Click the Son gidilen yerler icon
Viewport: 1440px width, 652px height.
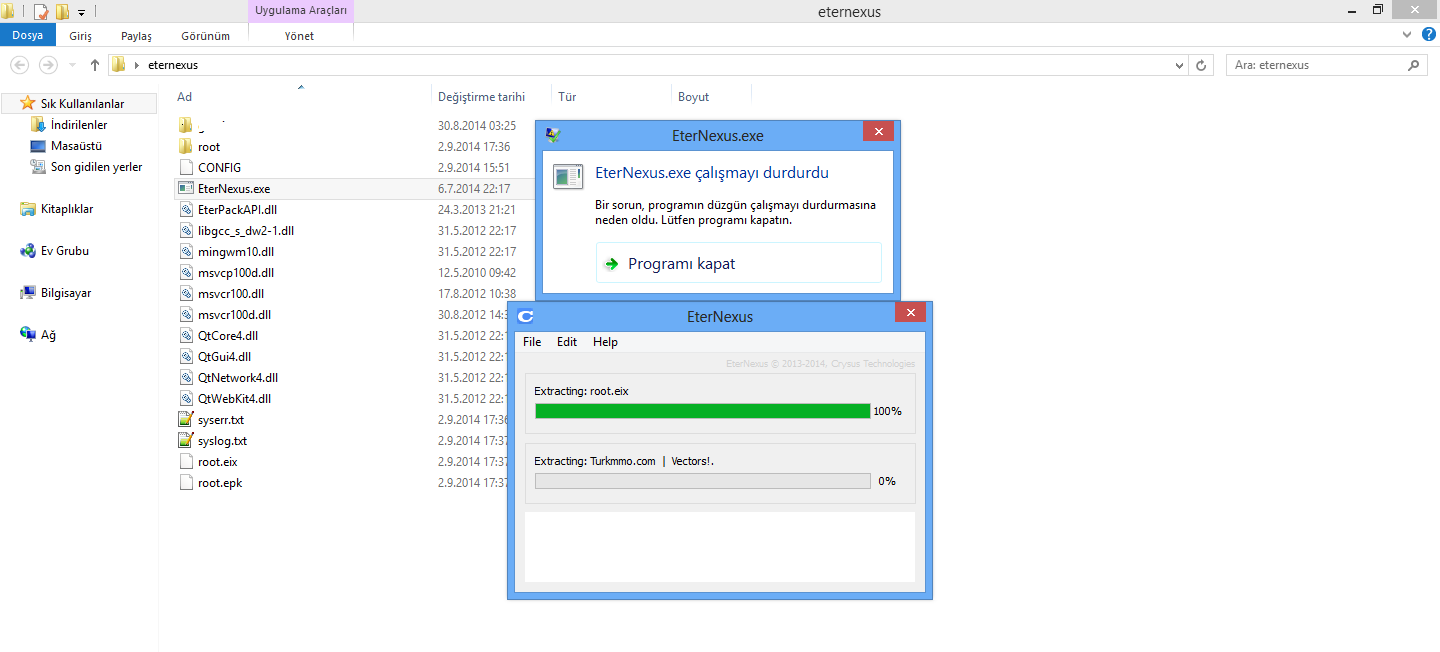tap(38, 167)
